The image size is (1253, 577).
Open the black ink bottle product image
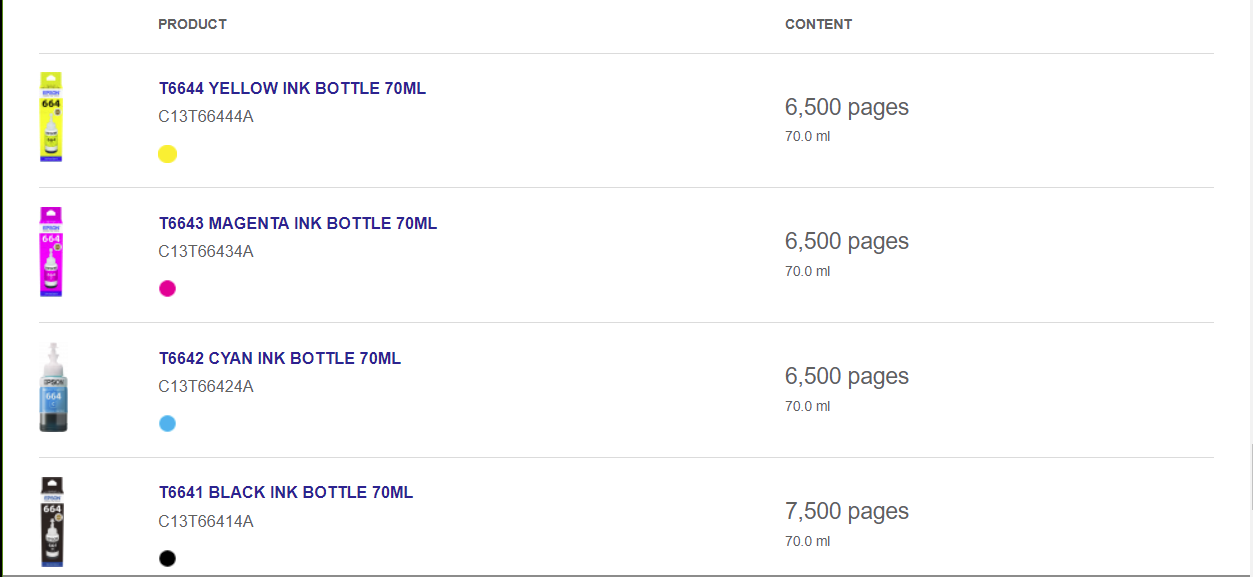pos(53,522)
